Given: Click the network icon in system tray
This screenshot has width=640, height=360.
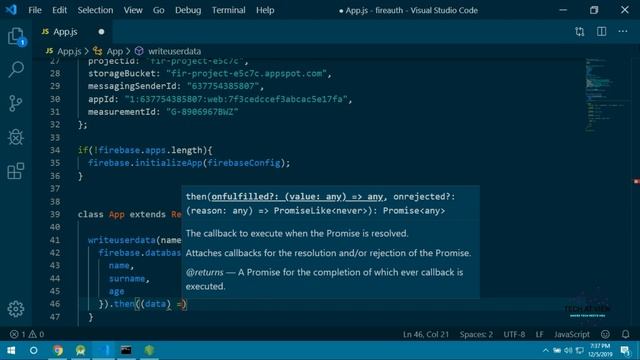Looking at the screenshot, I should coord(580,350).
